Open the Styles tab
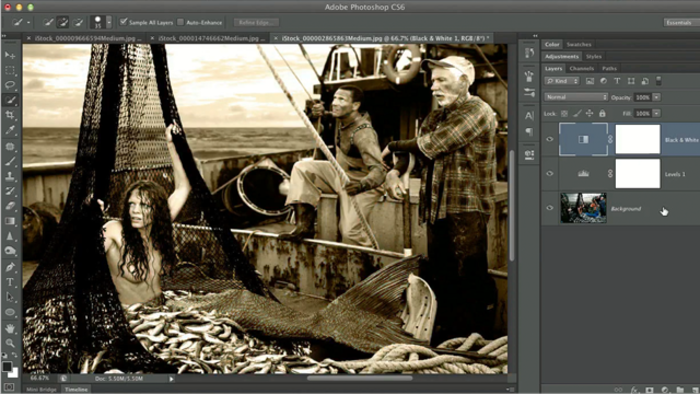 tap(594, 56)
